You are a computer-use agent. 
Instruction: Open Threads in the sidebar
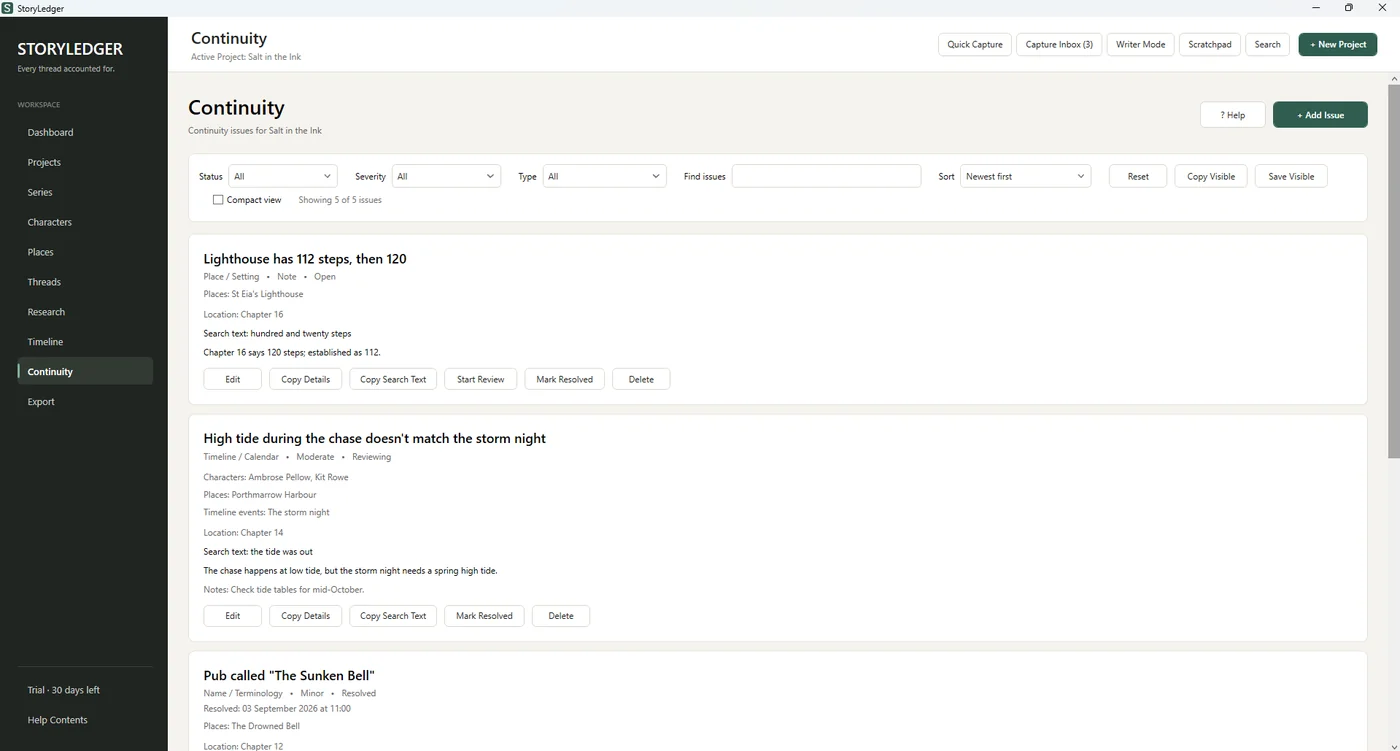(x=85, y=282)
